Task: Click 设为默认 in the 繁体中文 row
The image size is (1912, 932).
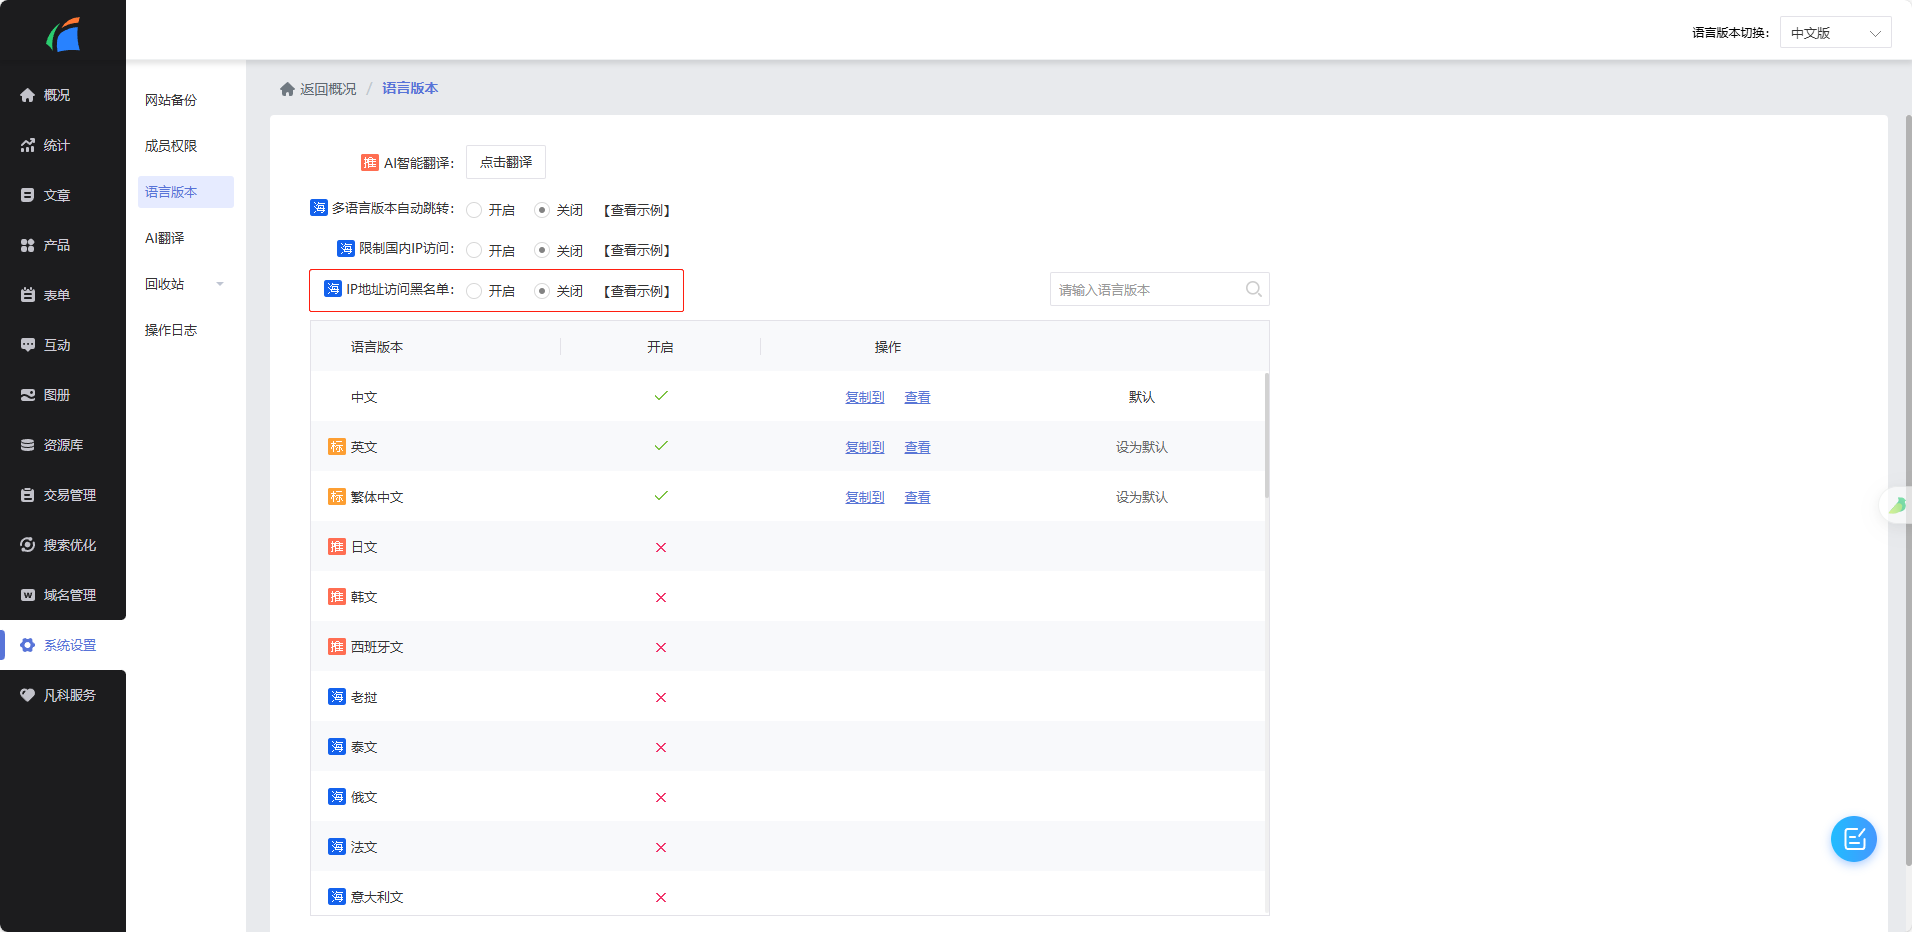Action: click(x=1142, y=497)
